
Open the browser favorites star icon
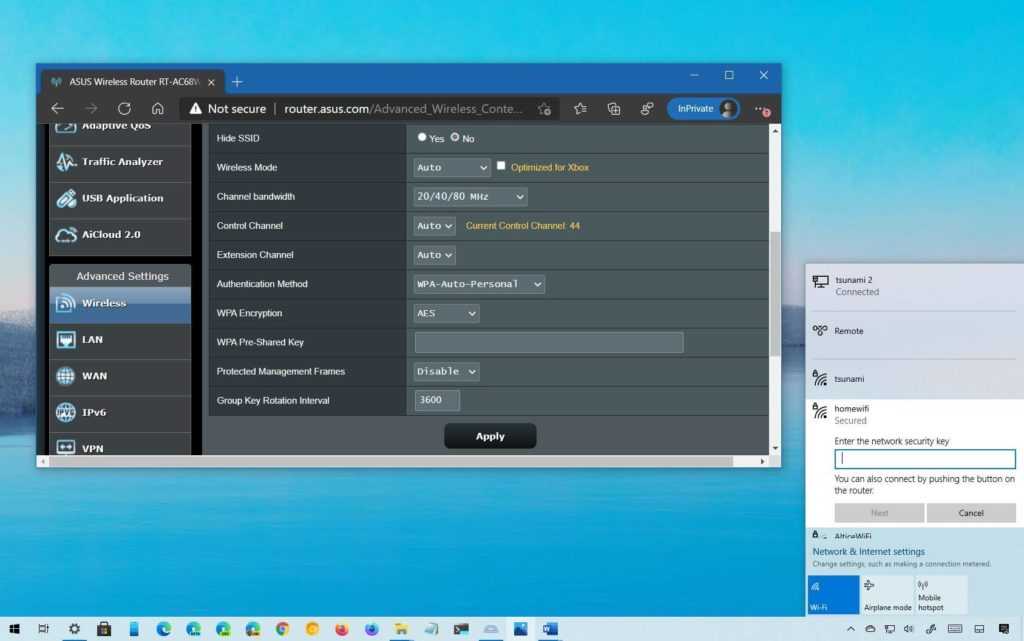580,109
